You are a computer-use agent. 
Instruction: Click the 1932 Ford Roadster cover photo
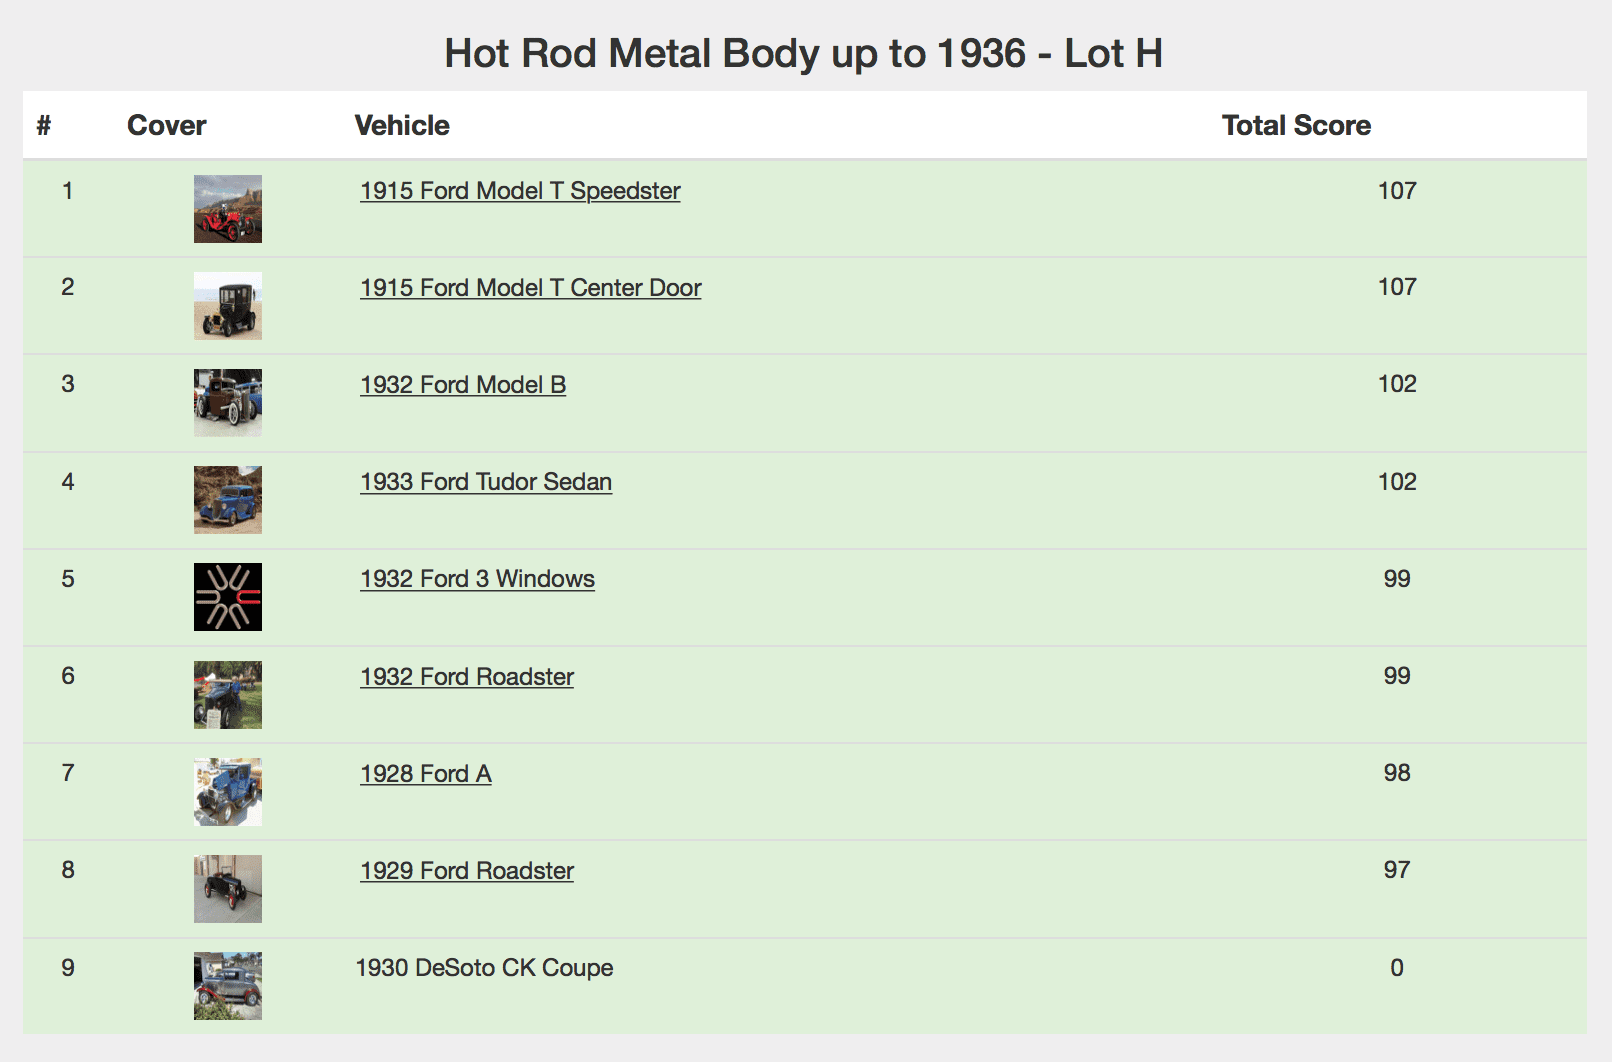click(x=228, y=695)
